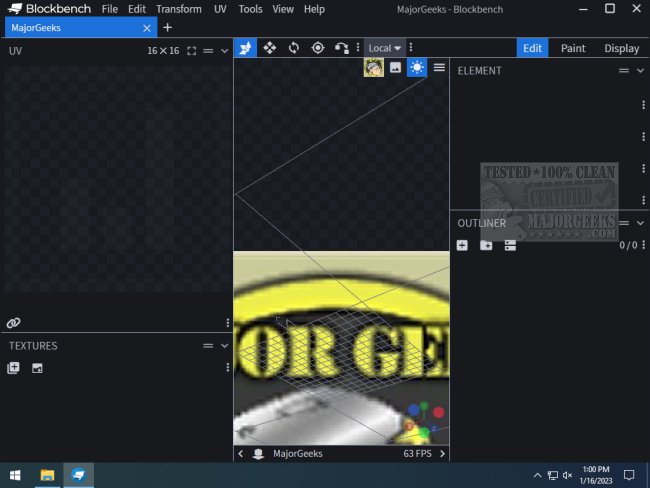Open the UV menu in menu bar
650x488 pixels.
[x=220, y=9]
